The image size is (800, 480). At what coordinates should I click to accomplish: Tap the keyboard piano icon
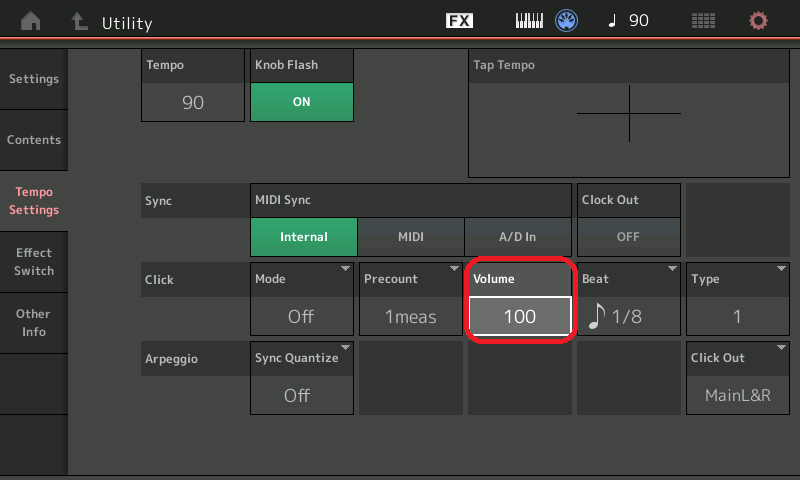[x=530, y=21]
